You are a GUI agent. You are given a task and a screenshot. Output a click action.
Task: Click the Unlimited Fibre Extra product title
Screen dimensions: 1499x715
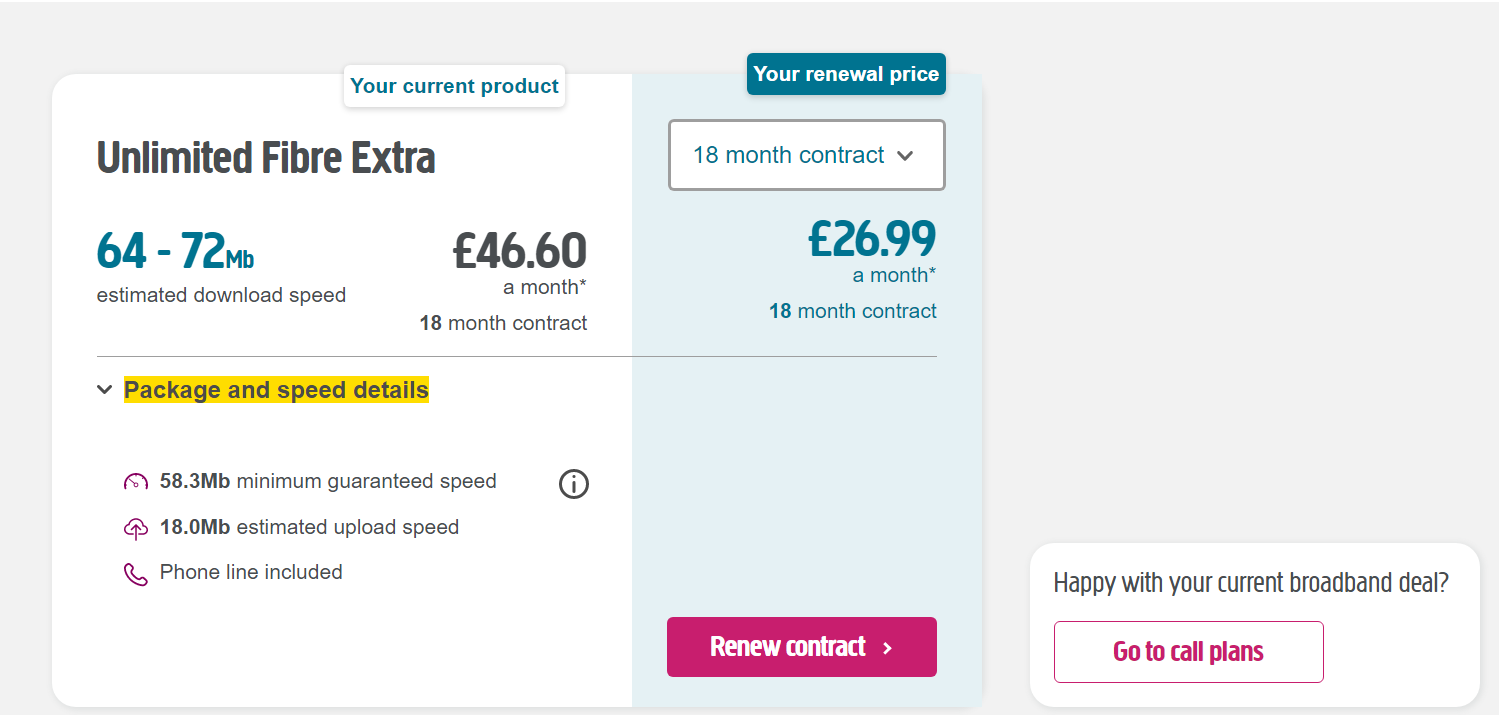[x=265, y=157]
